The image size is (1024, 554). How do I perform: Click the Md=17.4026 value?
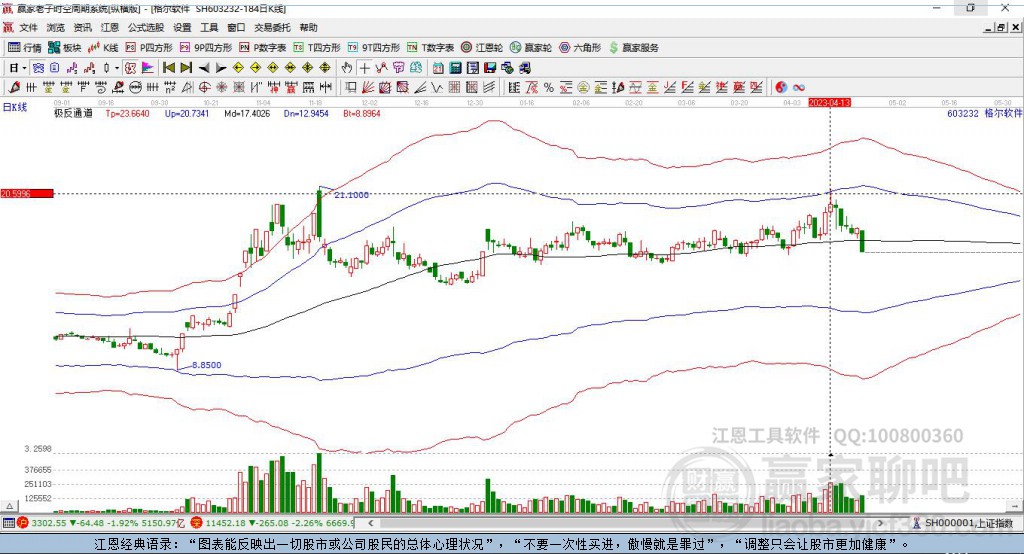(x=247, y=113)
